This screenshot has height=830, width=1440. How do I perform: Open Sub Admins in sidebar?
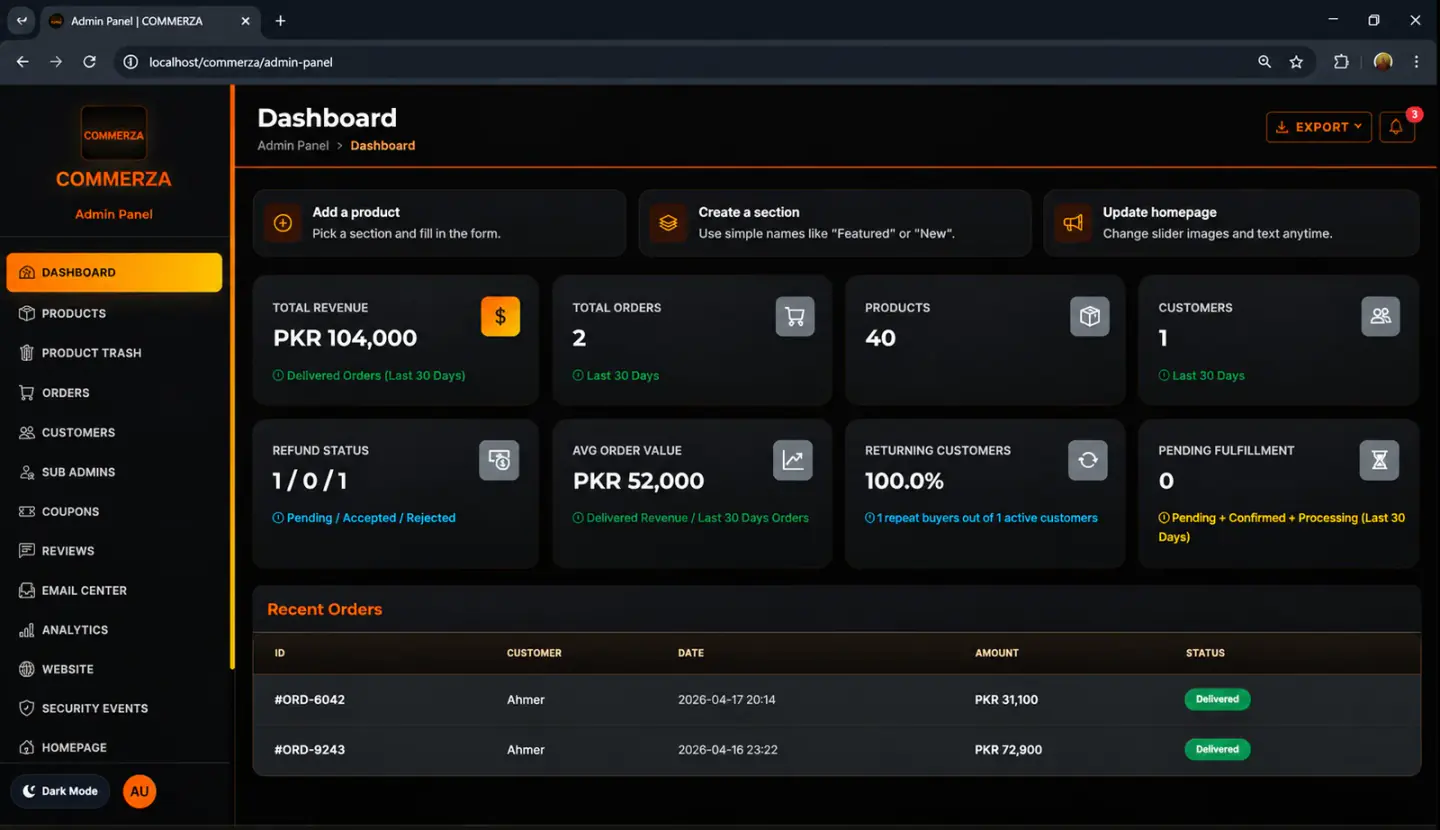[x=114, y=472]
